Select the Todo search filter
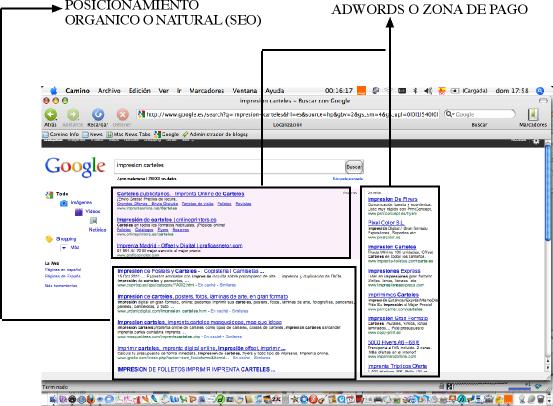The height and width of the screenshot is (406, 553). coord(62,194)
